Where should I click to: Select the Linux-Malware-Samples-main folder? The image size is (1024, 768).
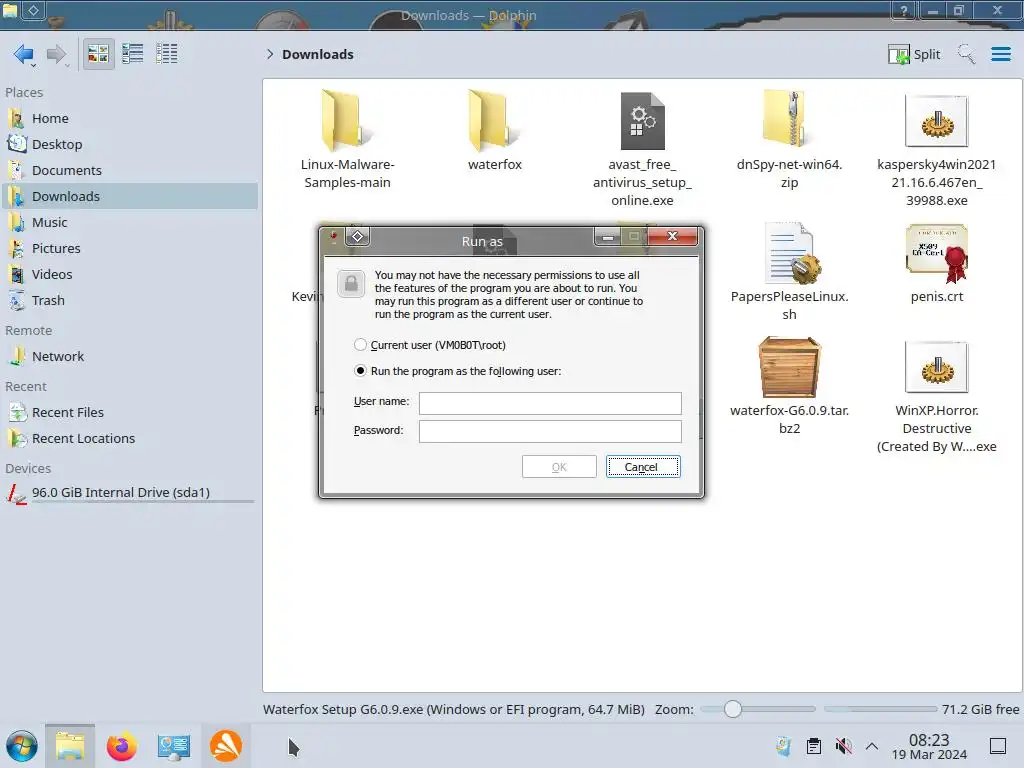pos(347,140)
